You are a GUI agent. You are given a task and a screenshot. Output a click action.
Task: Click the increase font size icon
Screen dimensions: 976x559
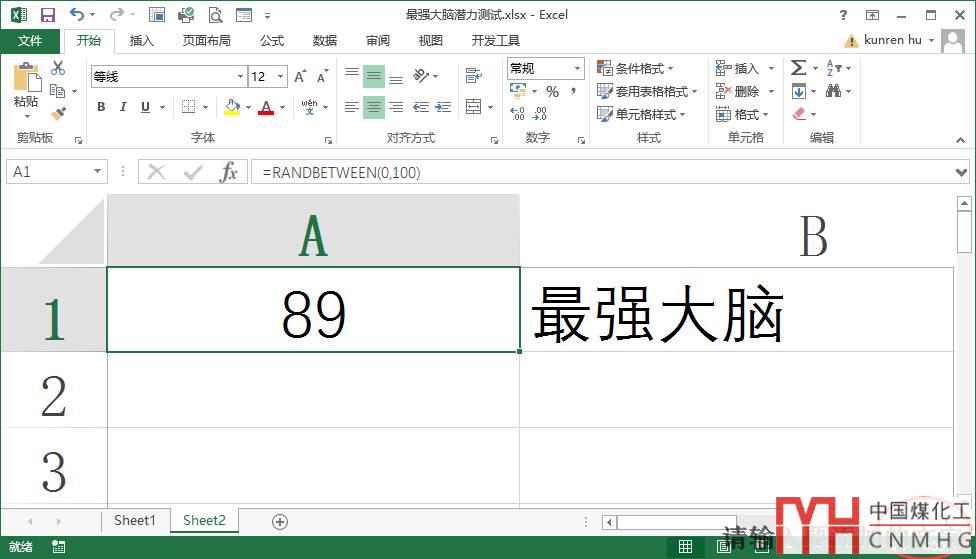point(302,77)
